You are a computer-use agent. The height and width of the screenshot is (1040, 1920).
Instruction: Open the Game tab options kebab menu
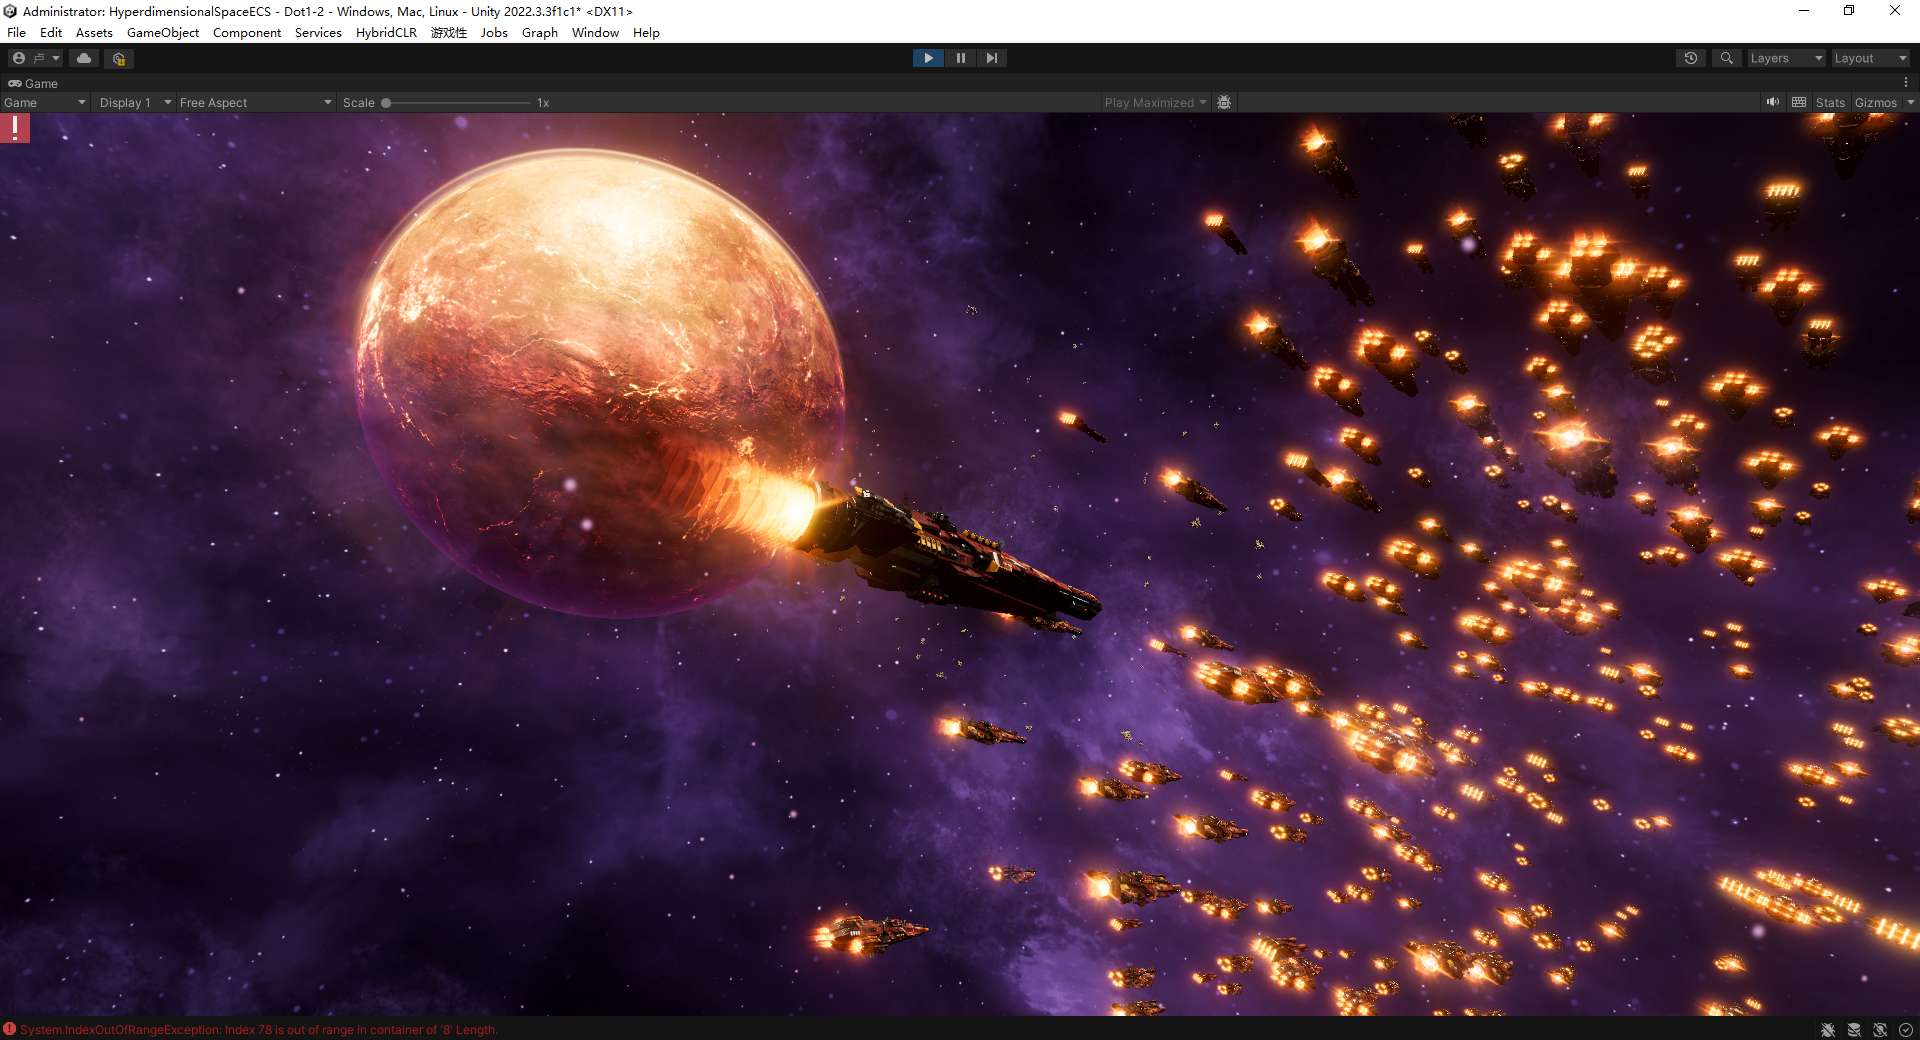[1906, 83]
